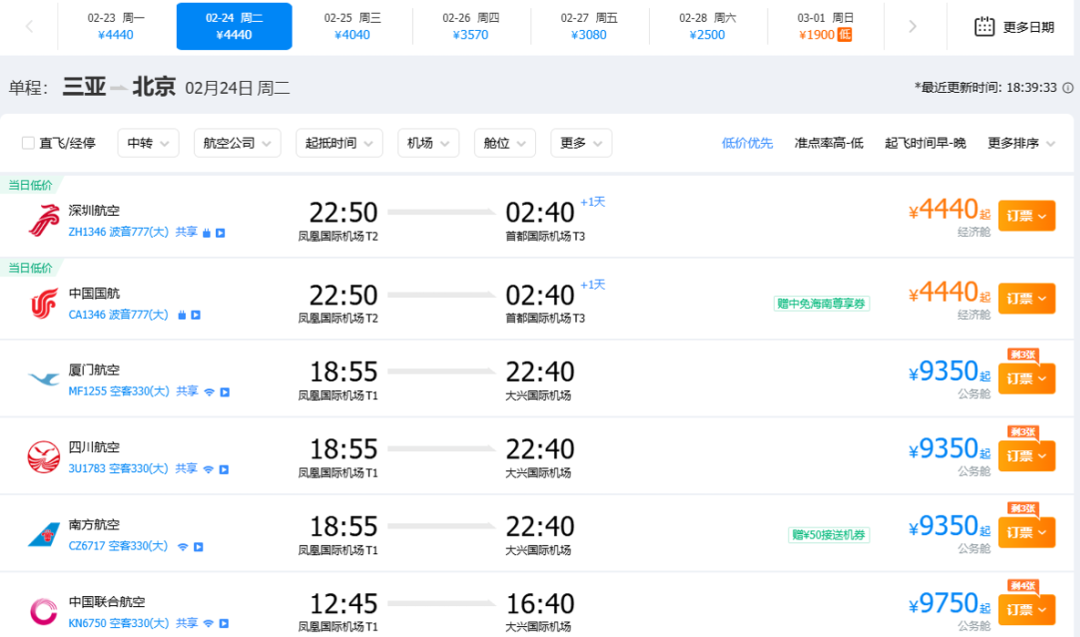Select the 02-25 周三 date tab
1080x637 pixels.
352,26
